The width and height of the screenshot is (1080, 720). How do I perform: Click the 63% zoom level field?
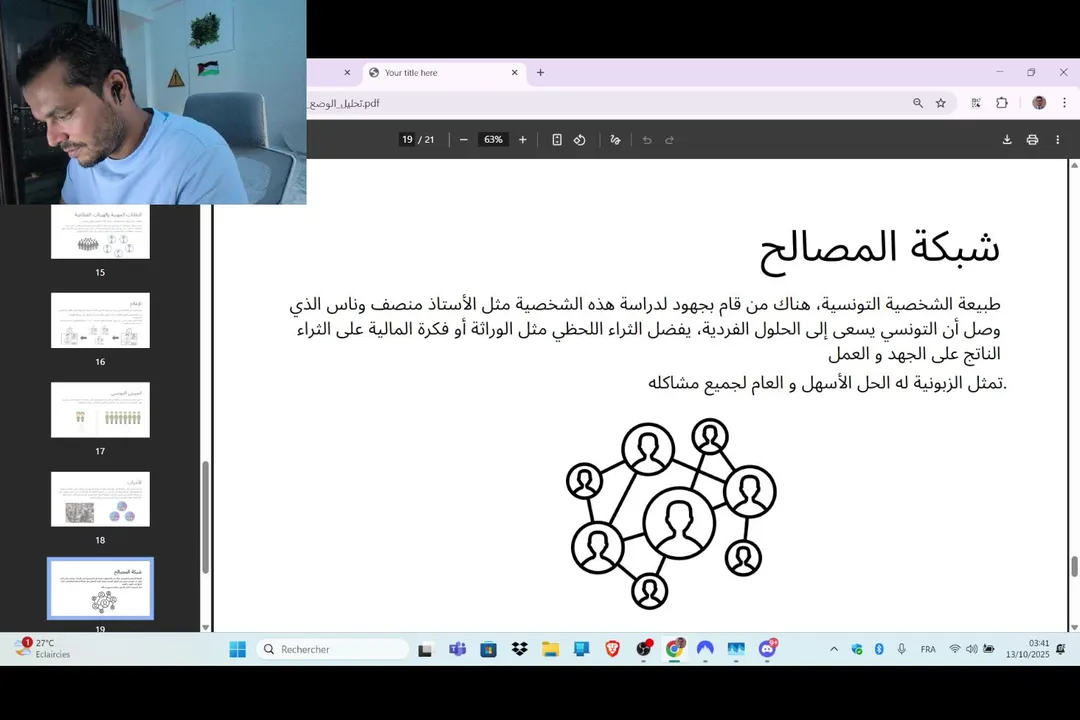[x=493, y=140]
